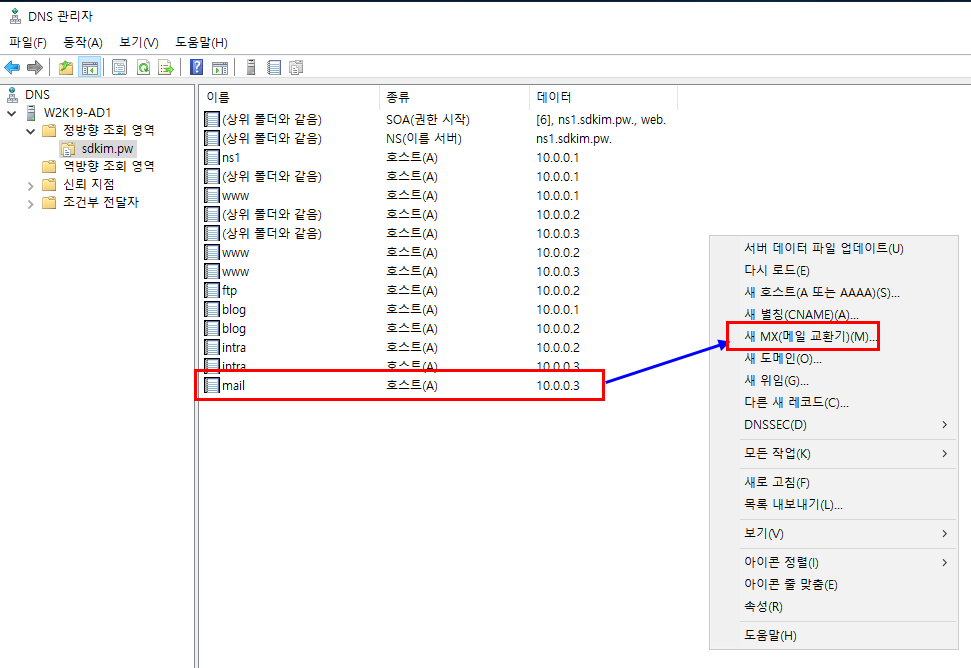Click the record icon beside ns1
This screenshot has height=668, width=971.
click(x=212, y=157)
